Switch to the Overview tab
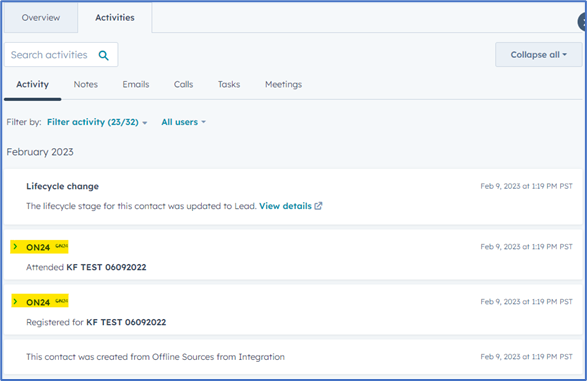587x381 pixels. click(x=41, y=18)
